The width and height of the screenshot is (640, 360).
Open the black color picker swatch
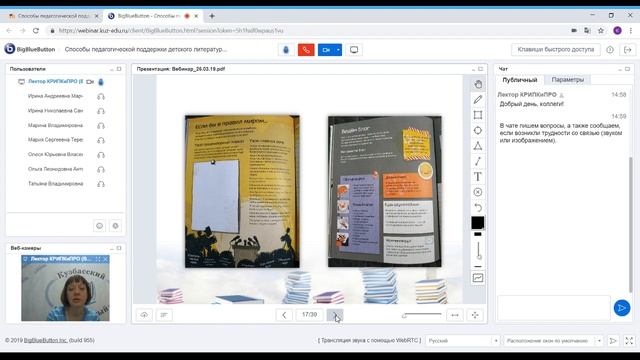pos(478,223)
